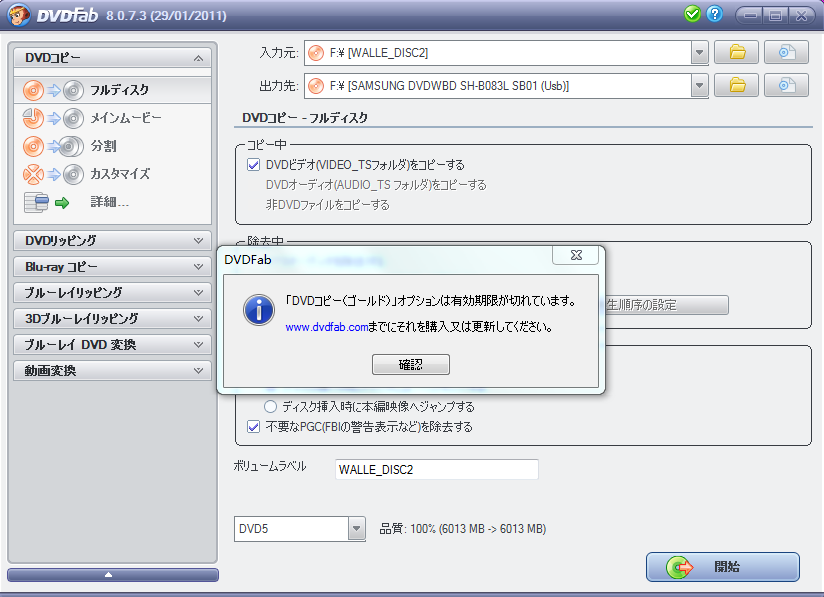Click the 開始 start button
Screen dimensions: 824x597
point(723,567)
